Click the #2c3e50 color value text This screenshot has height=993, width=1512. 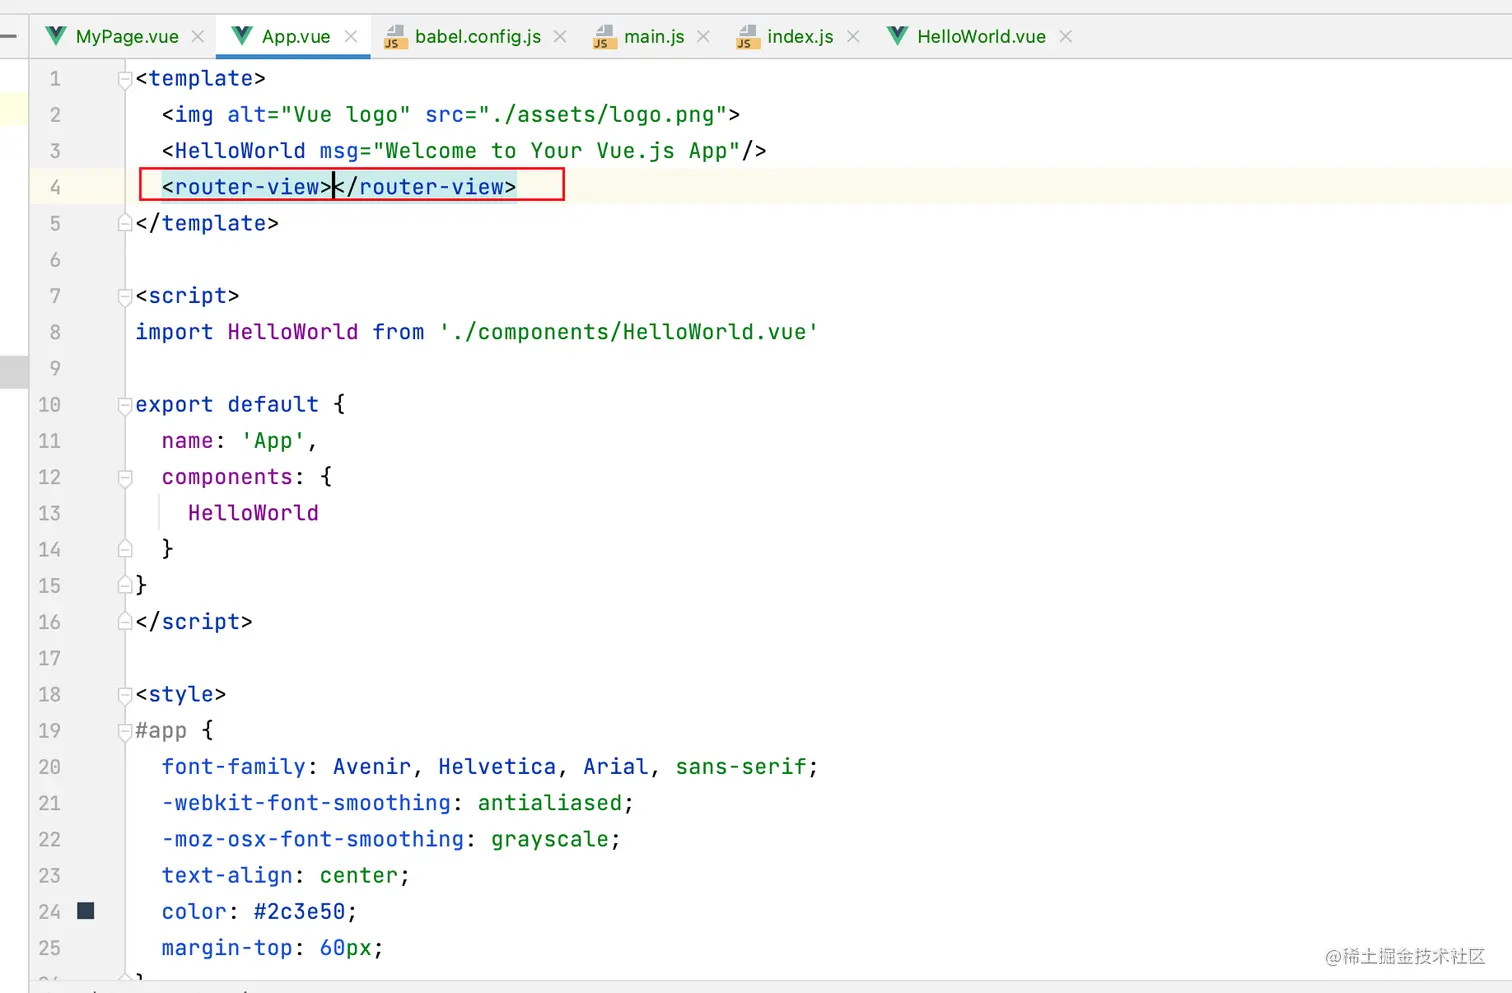[x=299, y=912]
